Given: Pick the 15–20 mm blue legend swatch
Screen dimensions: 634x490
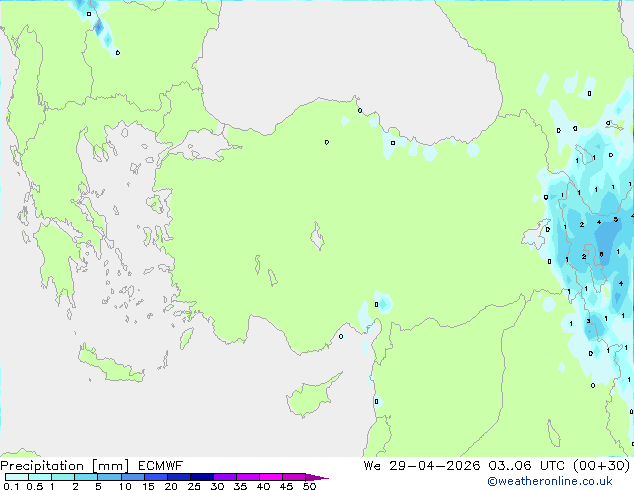Looking at the screenshot, I should coord(155,477).
